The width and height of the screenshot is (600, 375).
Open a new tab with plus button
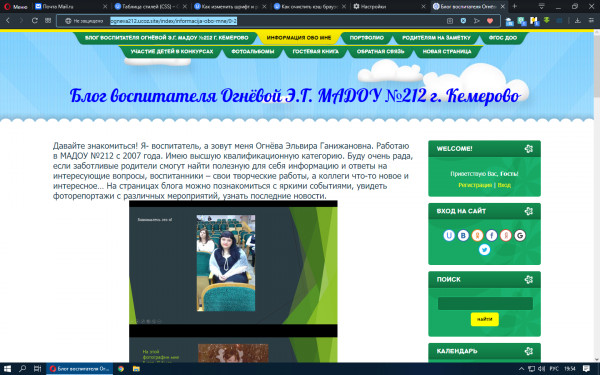tap(515, 6)
